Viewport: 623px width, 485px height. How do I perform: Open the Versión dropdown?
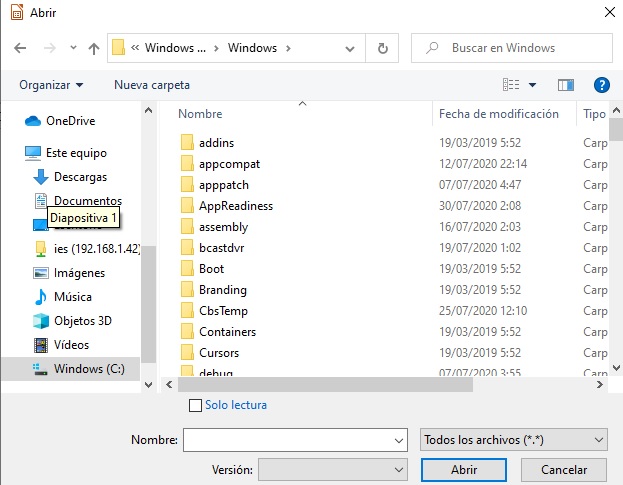click(333, 470)
